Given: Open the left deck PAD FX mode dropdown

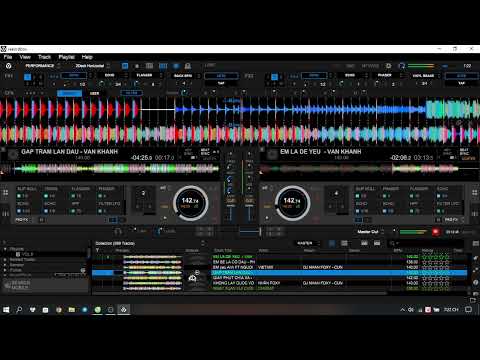Looking at the screenshot, I should 24,220.
